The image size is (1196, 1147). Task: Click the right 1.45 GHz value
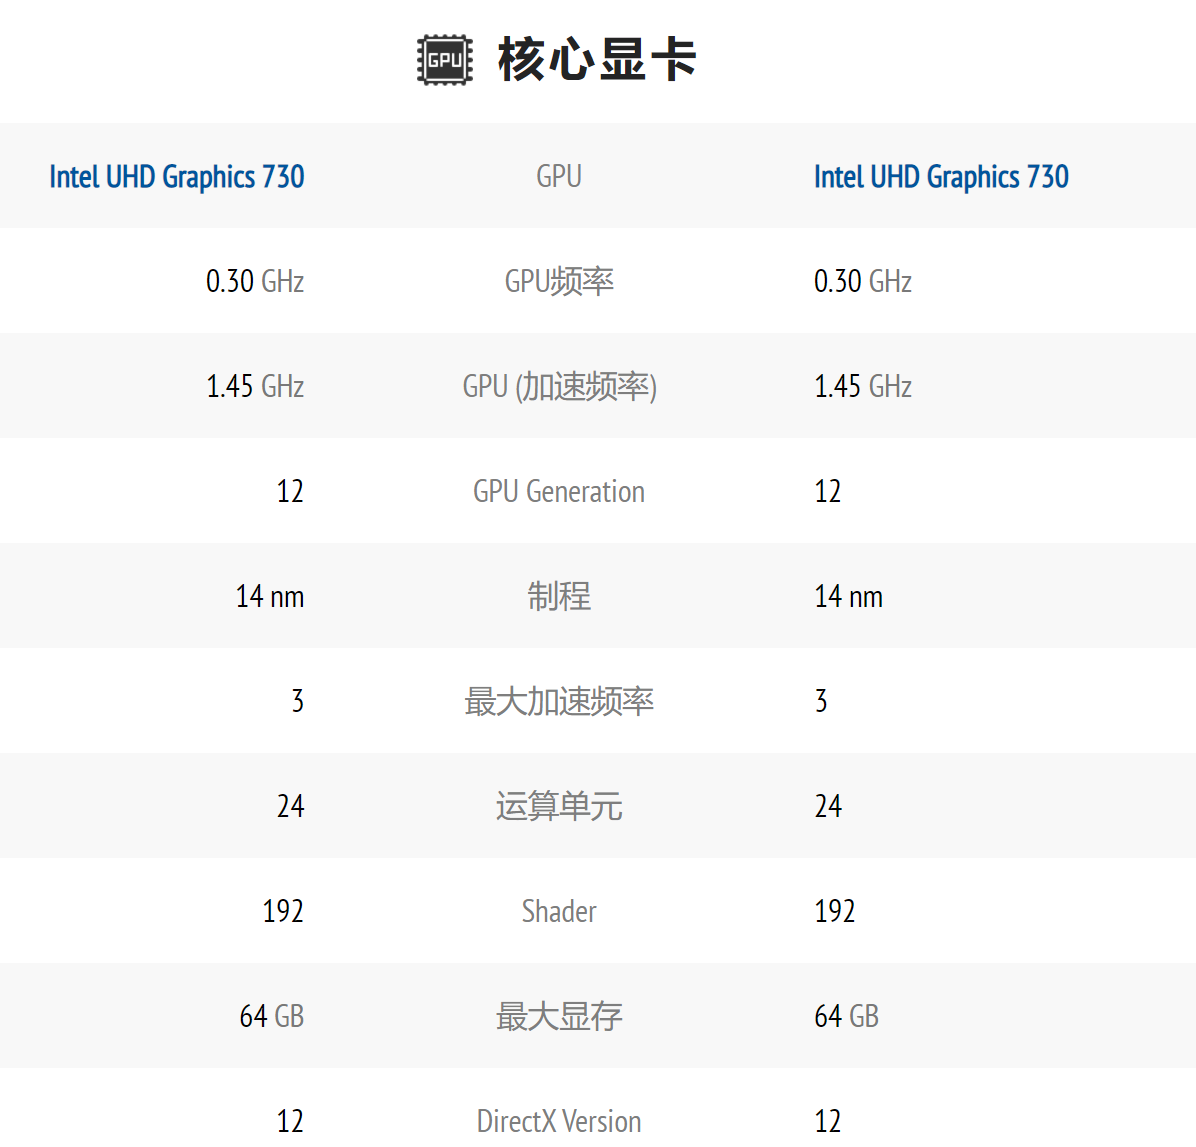point(863,387)
